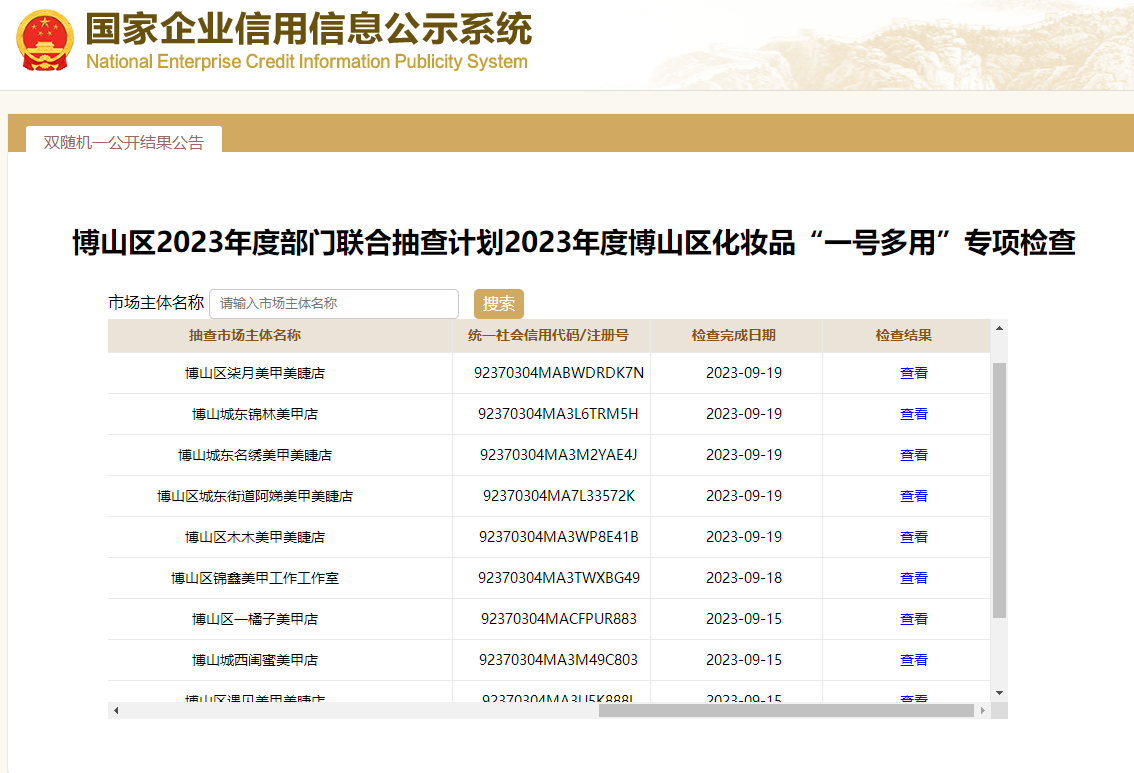View result for 博山城西闺蜜美甲店
This screenshot has height=773, width=1134.
[x=913, y=660]
